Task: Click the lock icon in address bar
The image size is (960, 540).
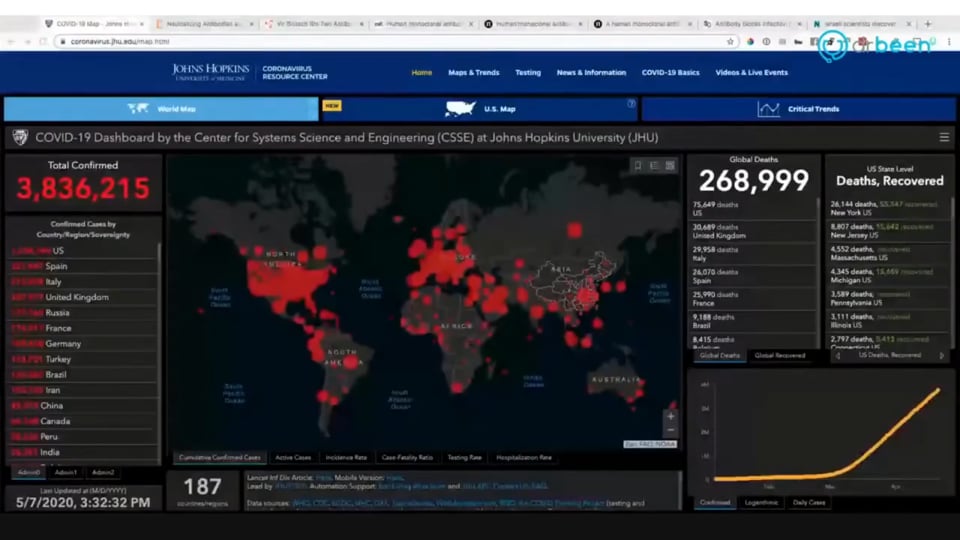Action: coord(62,42)
